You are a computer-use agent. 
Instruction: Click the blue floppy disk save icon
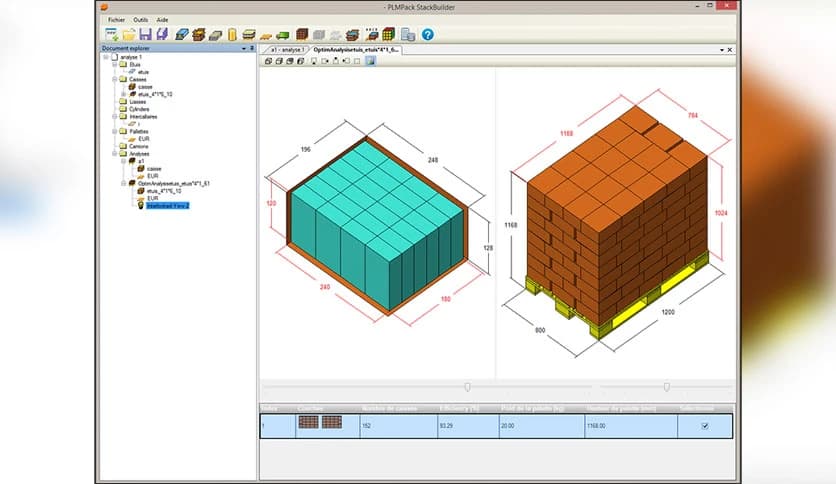click(146, 34)
